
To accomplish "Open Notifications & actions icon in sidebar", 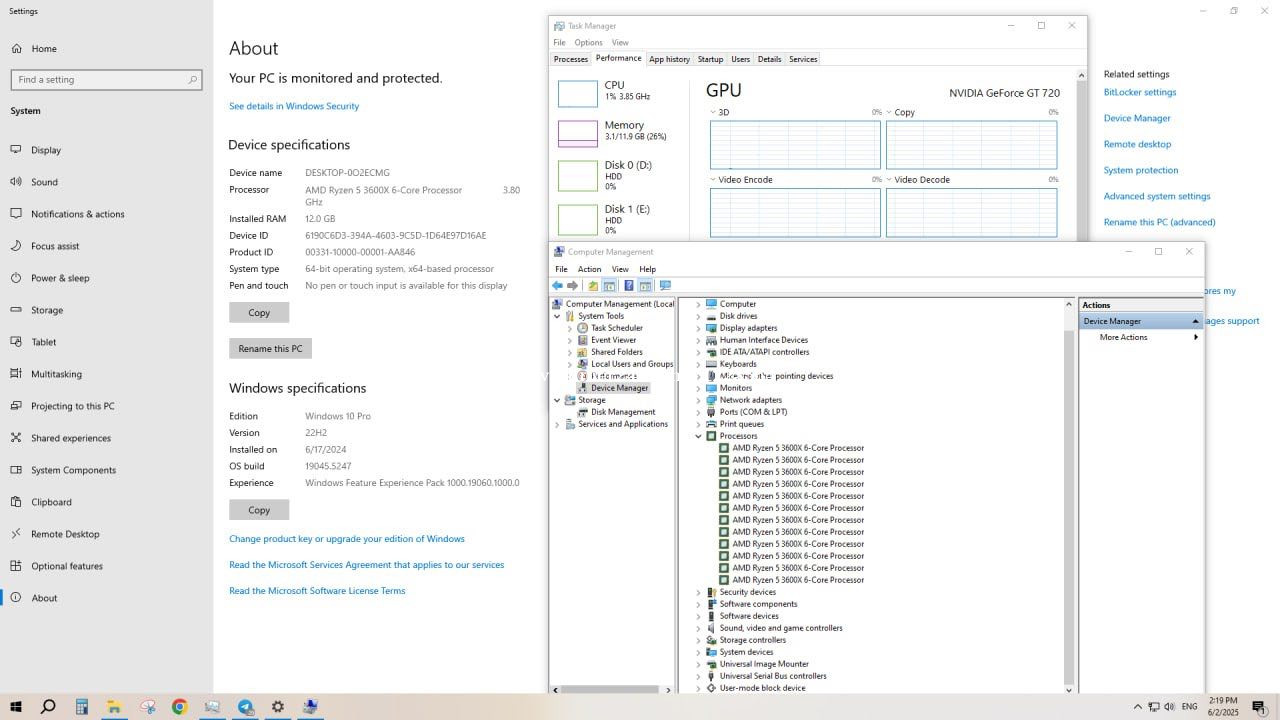I will click(x=16, y=214).
